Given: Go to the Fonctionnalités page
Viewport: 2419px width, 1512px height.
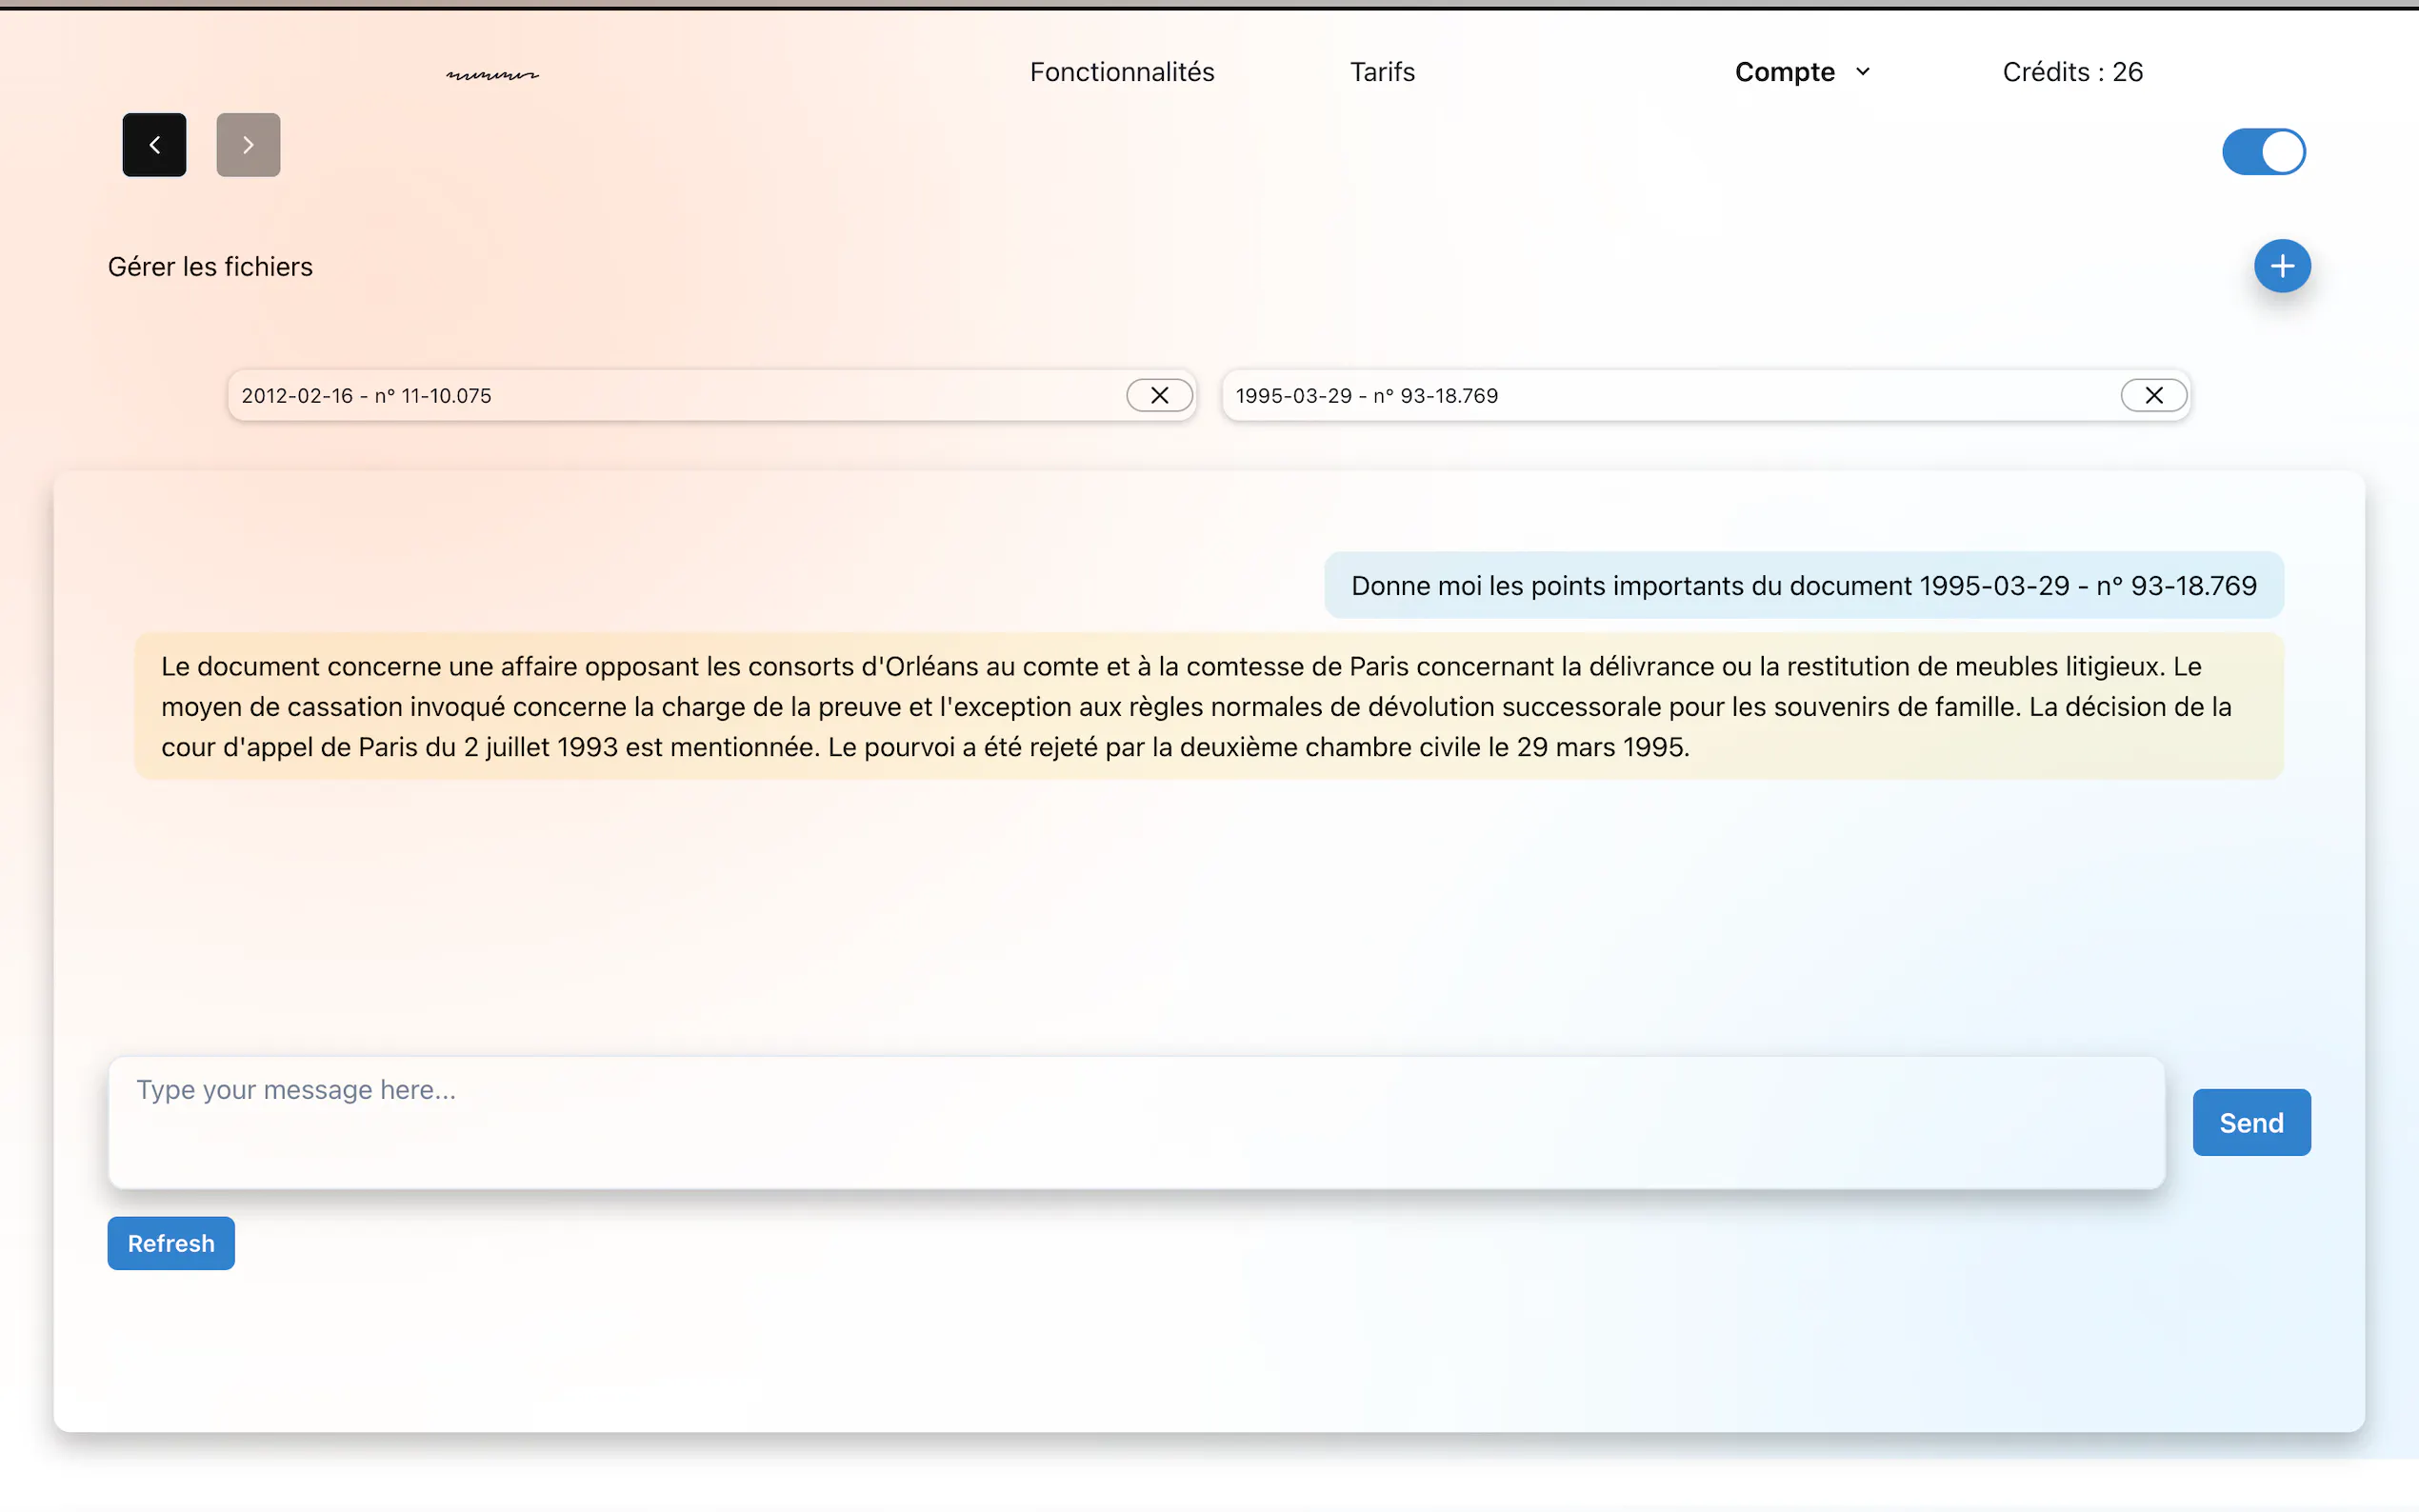Looking at the screenshot, I should point(1121,72).
